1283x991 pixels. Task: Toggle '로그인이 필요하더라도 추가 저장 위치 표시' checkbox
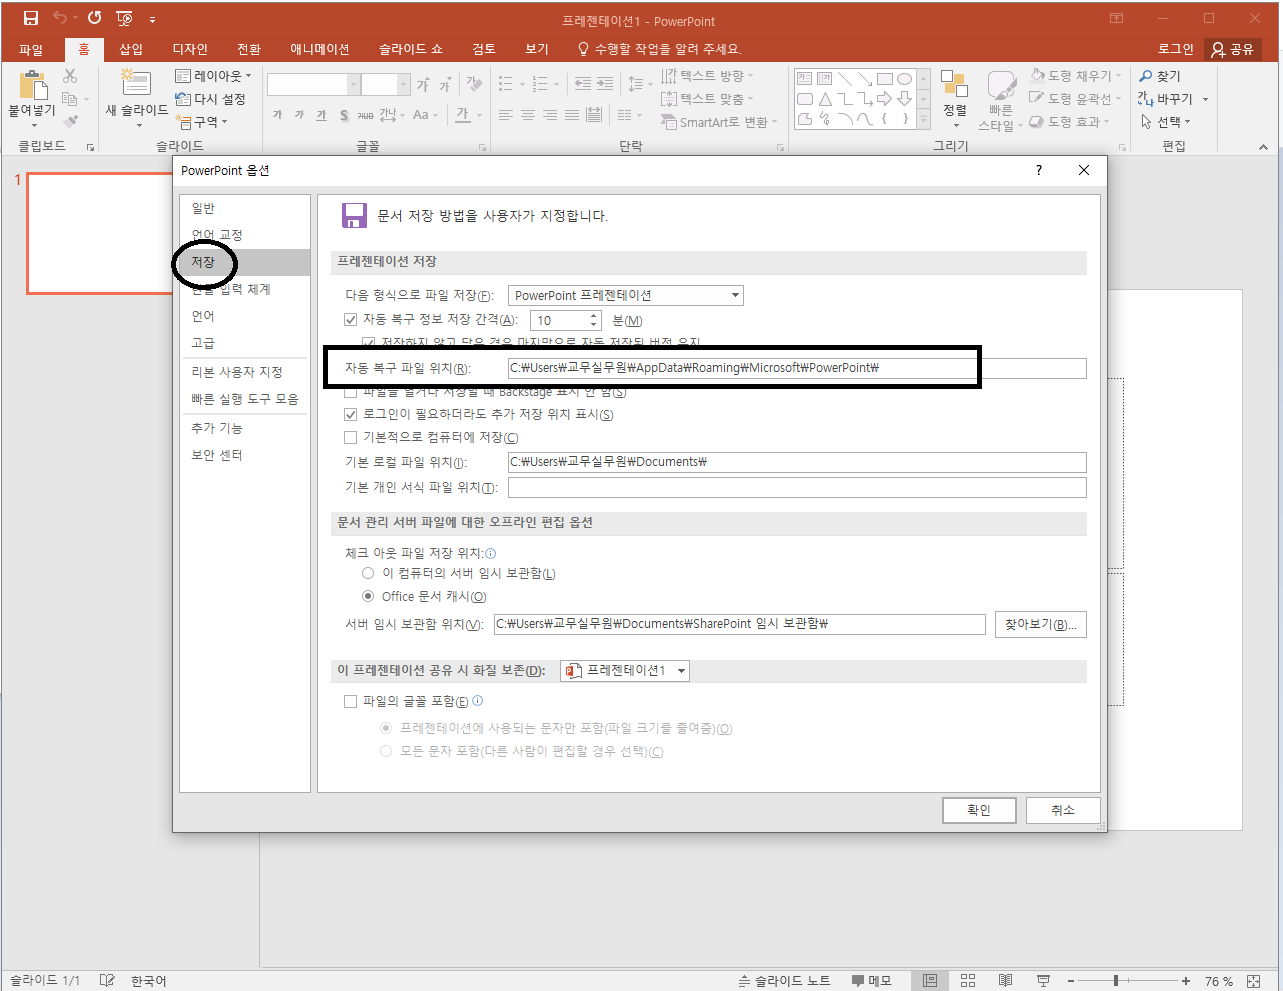pos(350,414)
